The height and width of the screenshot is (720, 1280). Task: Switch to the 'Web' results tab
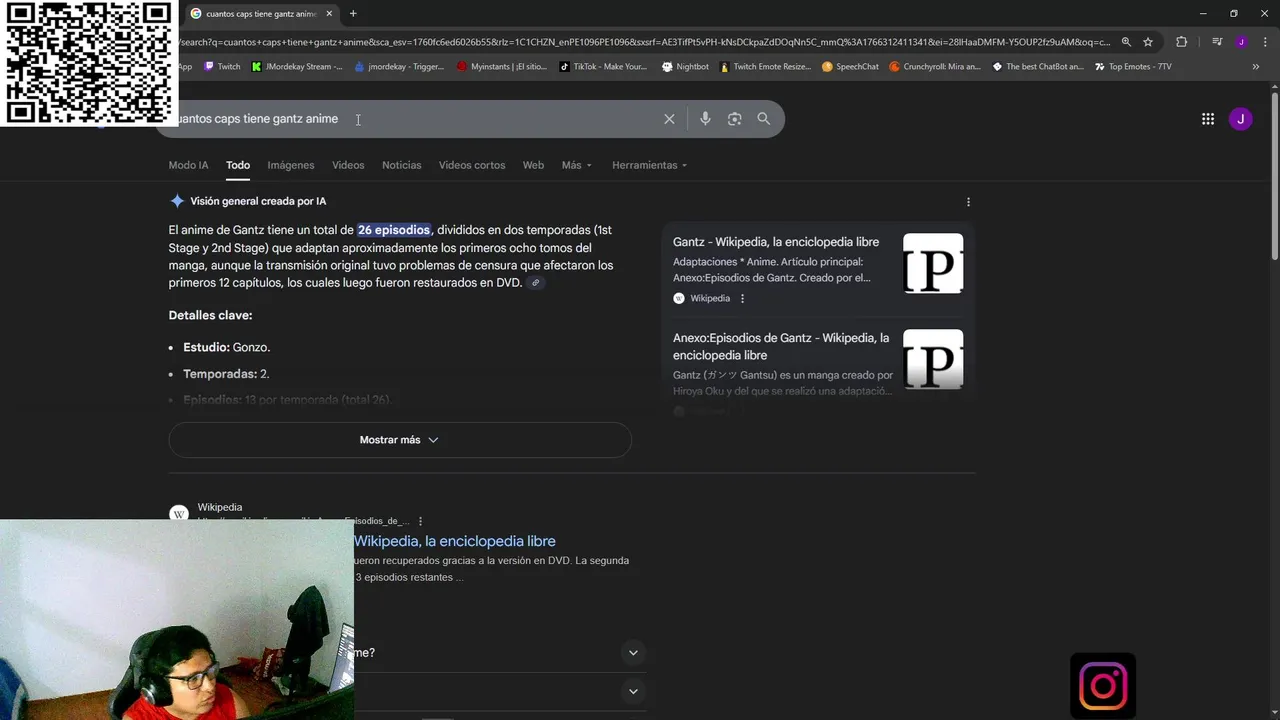click(x=533, y=165)
